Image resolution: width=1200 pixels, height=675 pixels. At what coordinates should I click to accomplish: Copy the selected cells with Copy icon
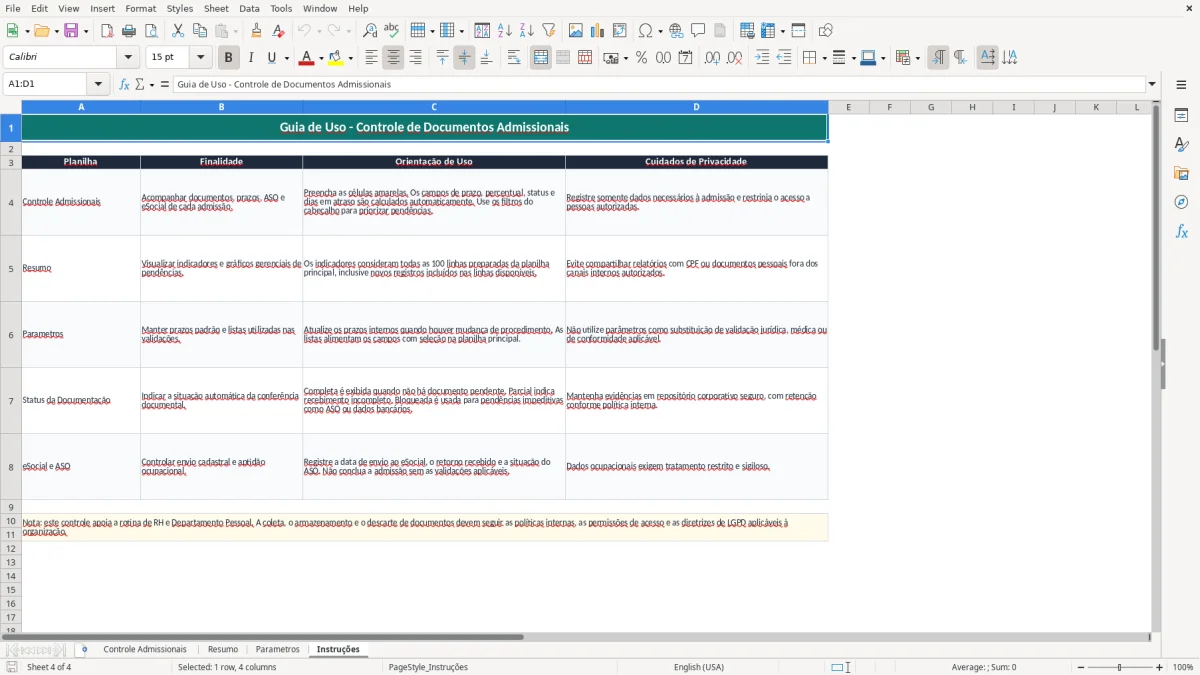pyautogui.click(x=200, y=31)
